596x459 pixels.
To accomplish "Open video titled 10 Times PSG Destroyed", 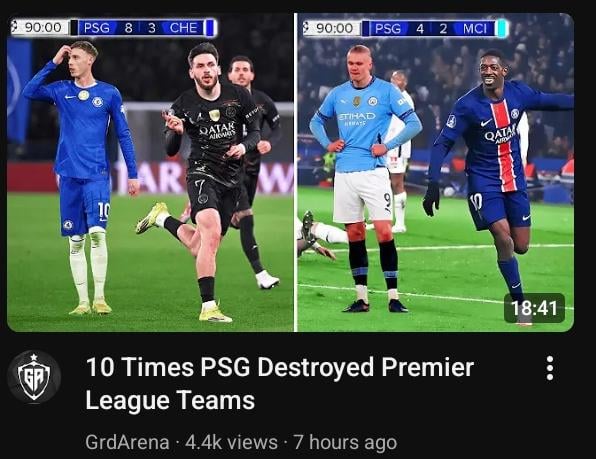I will click(279, 383).
